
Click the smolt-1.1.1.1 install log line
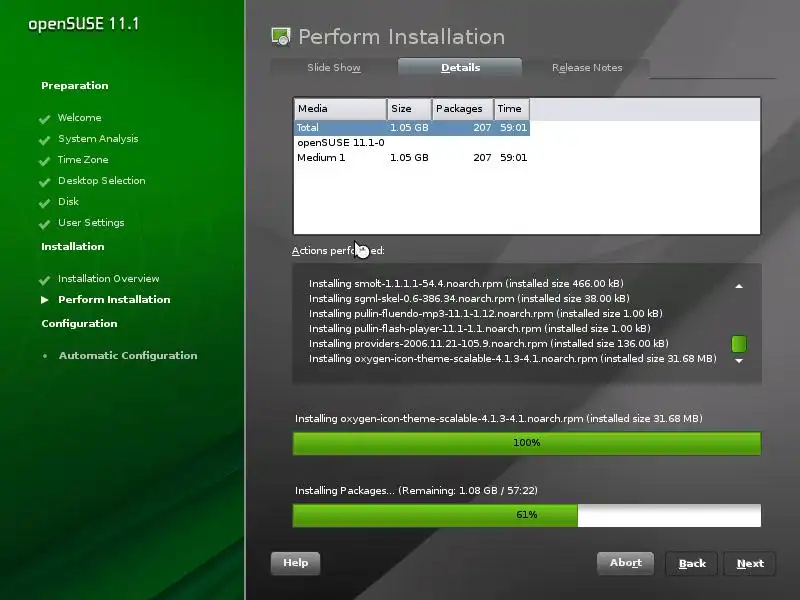point(466,284)
